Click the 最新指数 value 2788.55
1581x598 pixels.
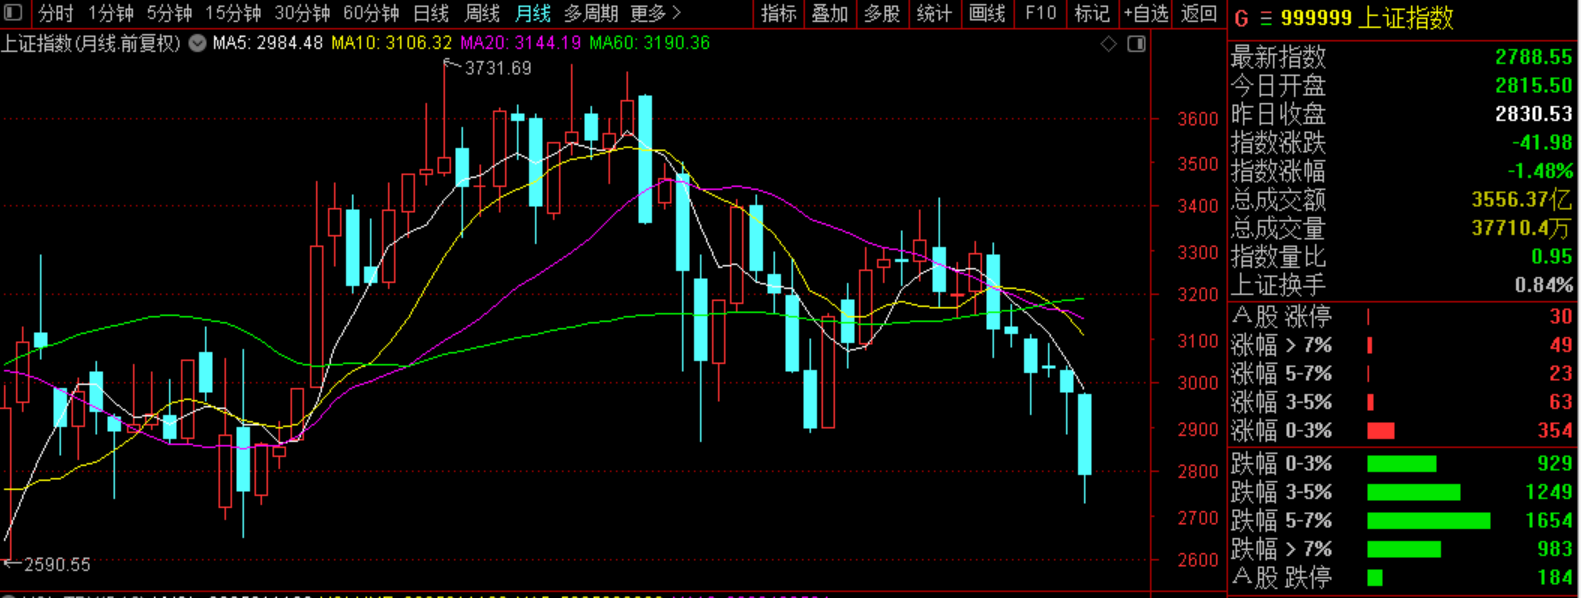point(1534,57)
